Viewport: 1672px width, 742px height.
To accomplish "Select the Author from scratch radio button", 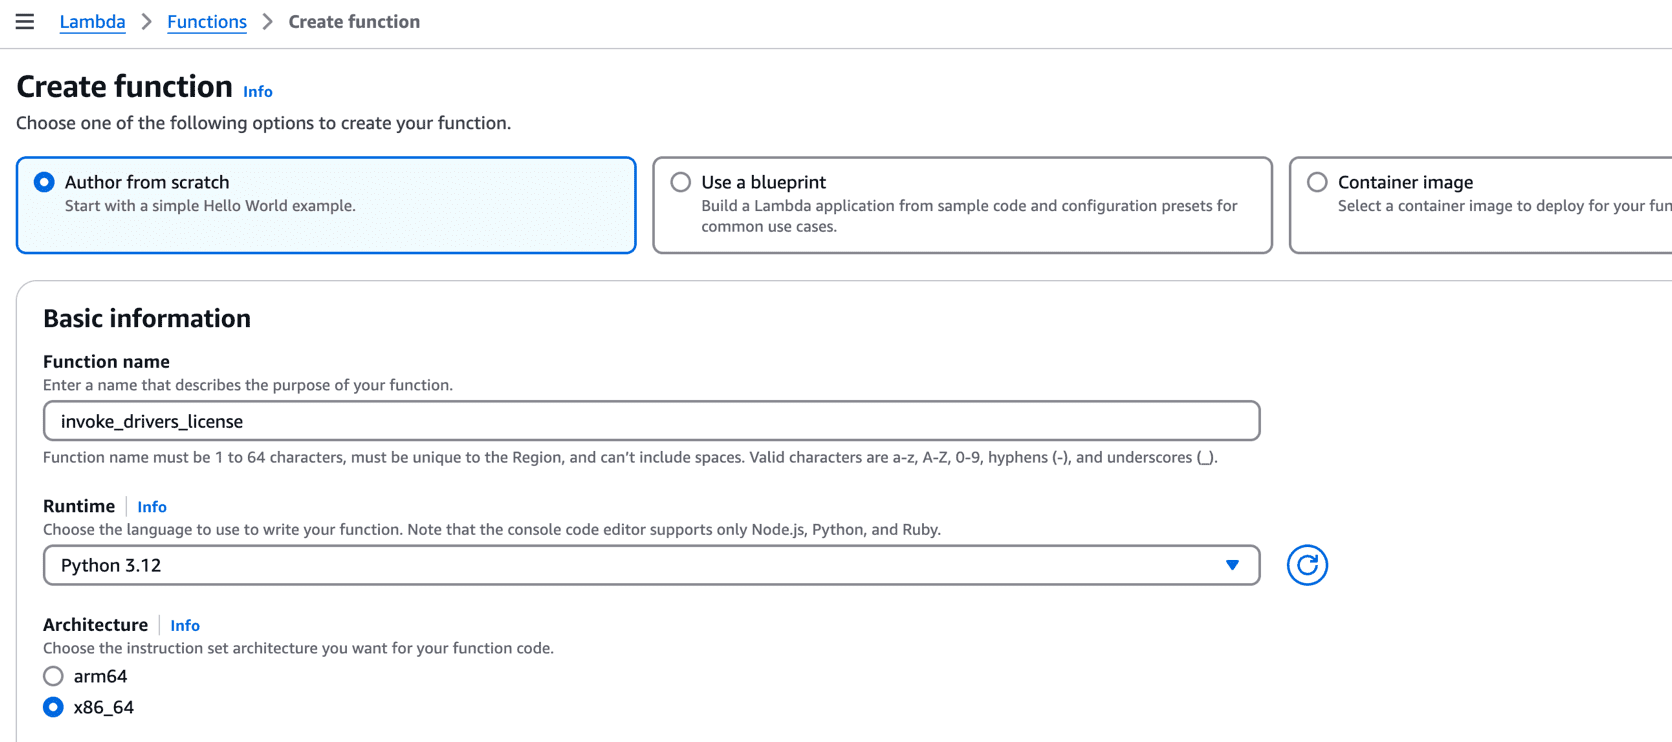I will (44, 182).
